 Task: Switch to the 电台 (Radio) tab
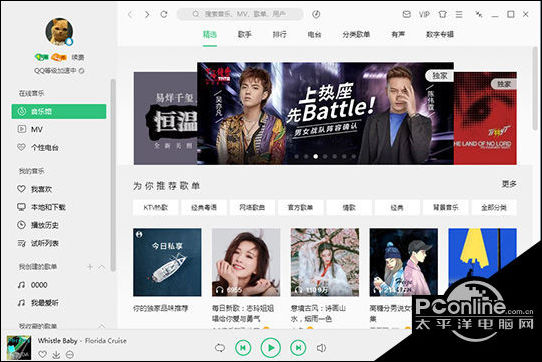click(314, 34)
